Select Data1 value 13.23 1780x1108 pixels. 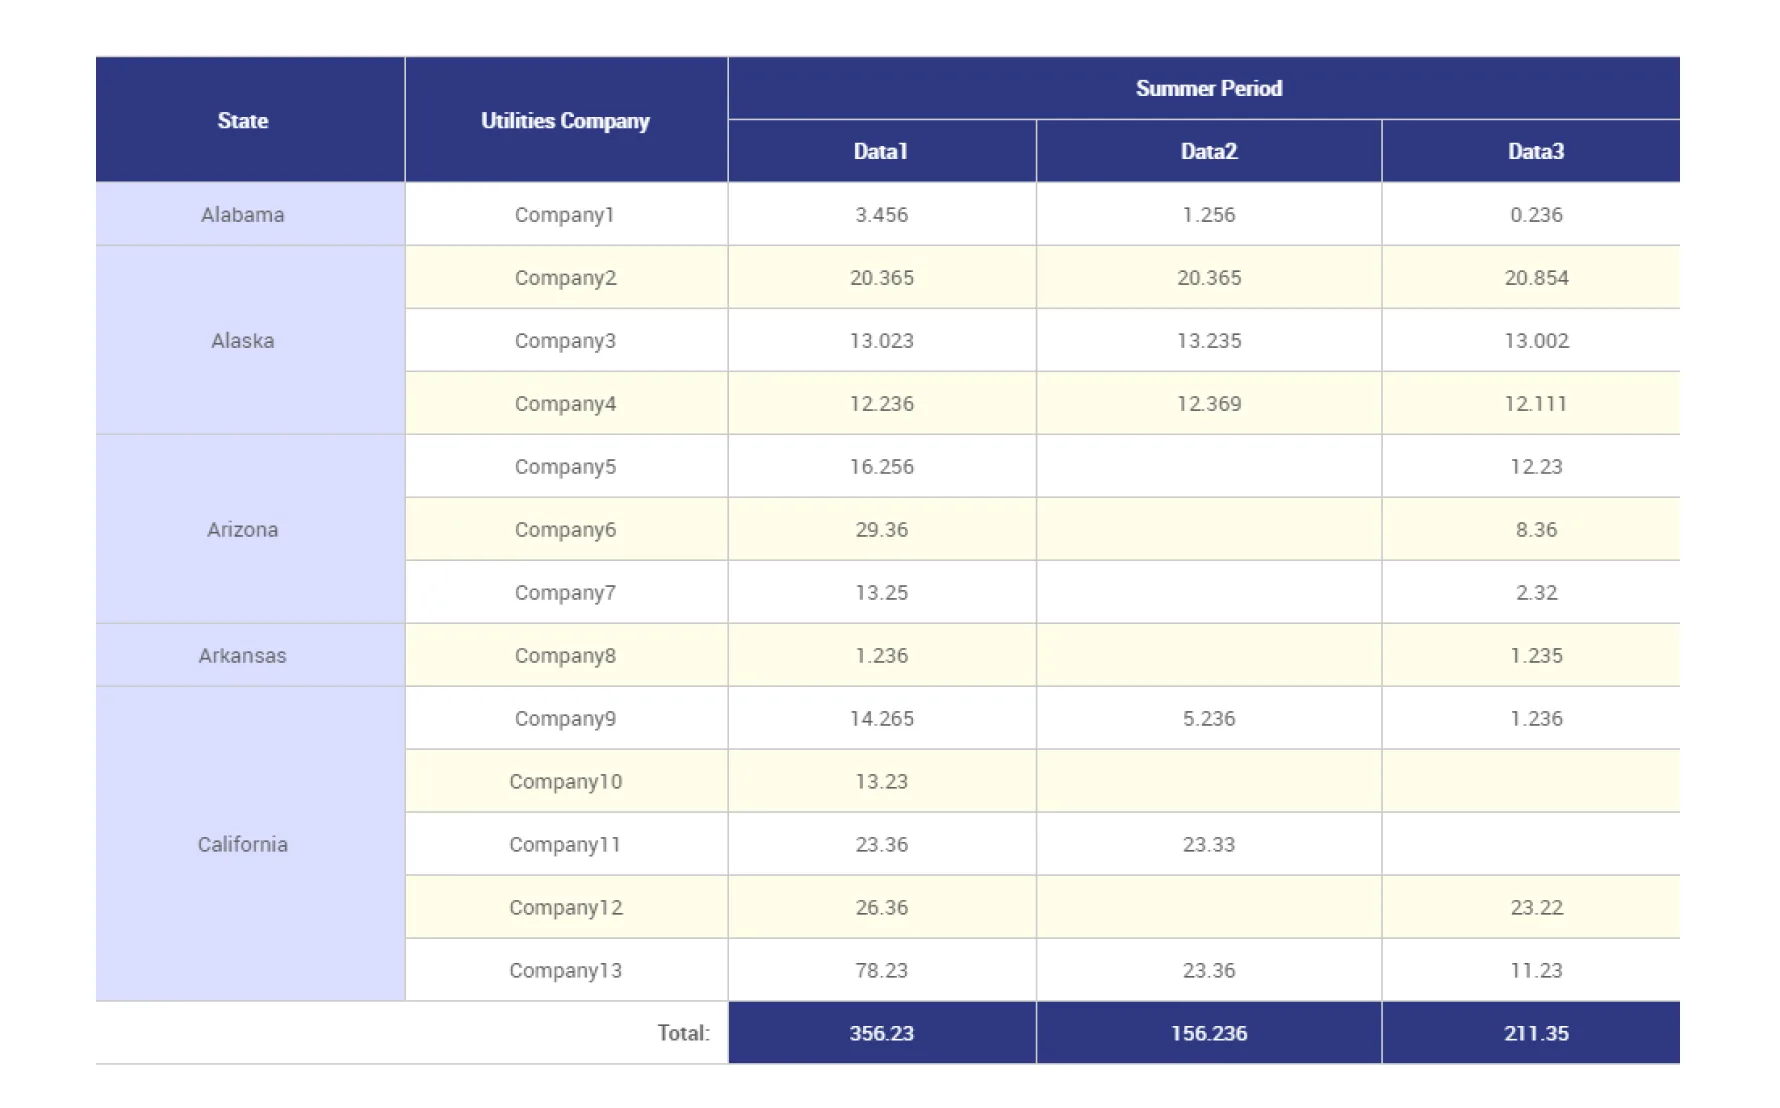pyautogui.click(x=882, y=781)
